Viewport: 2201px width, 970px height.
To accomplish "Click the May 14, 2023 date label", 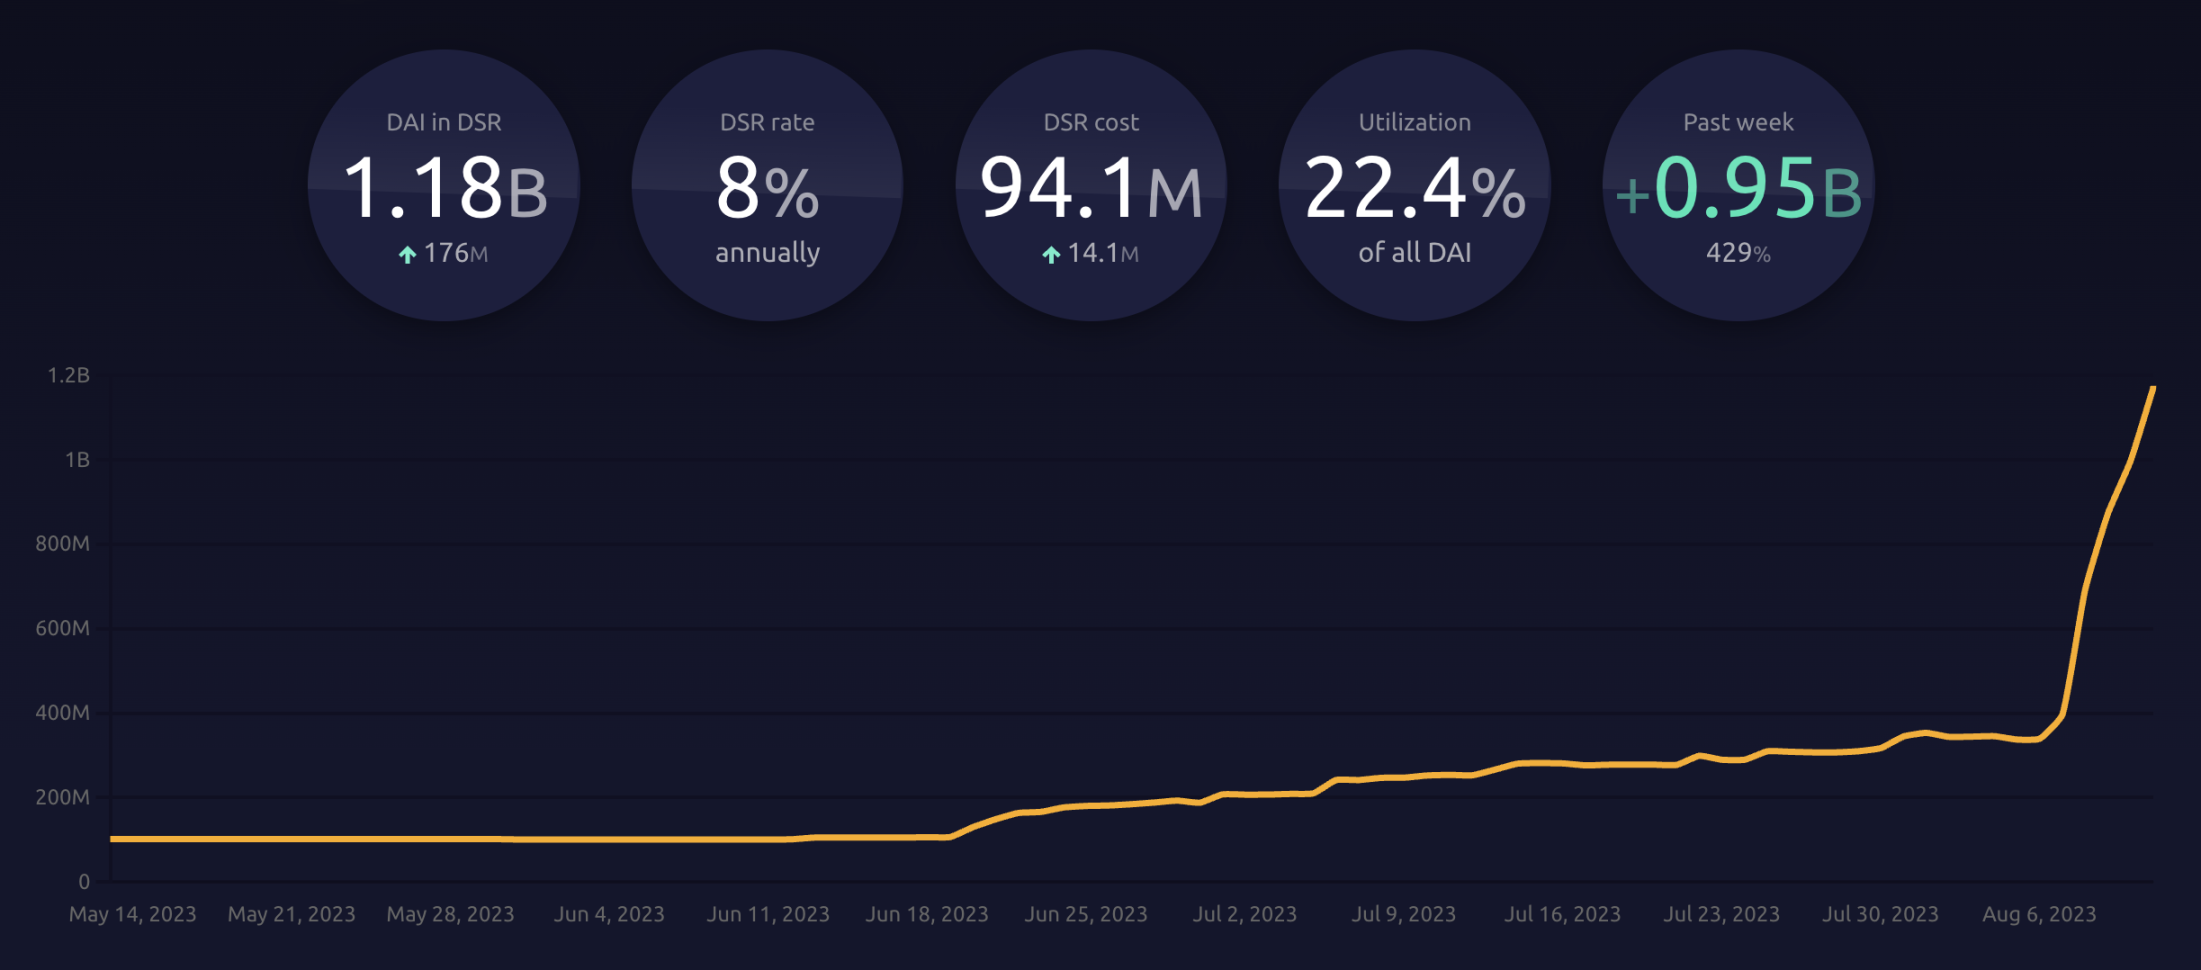I will (x=132, y=914).
